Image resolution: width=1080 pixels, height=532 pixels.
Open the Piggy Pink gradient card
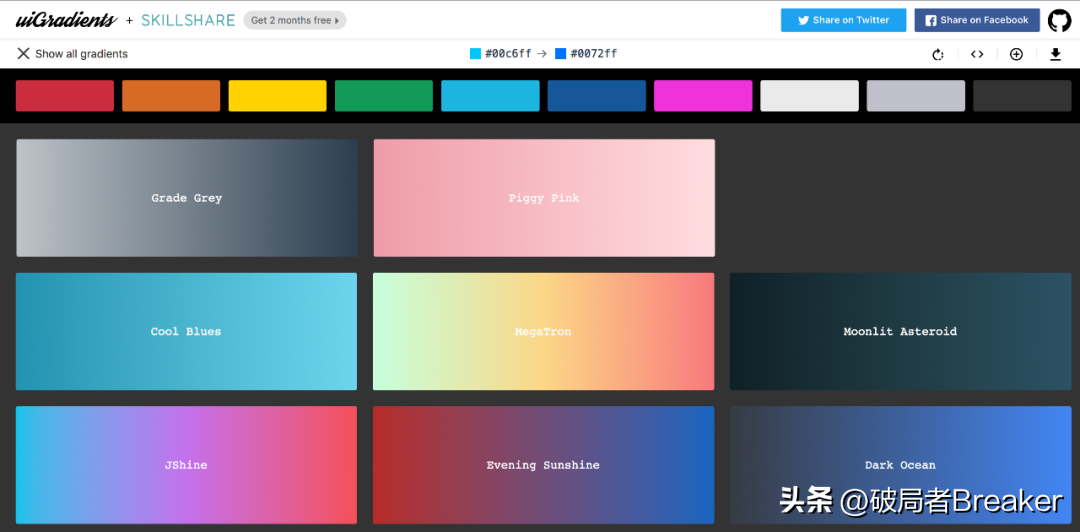pyautogui.click(x=544, y=198)
